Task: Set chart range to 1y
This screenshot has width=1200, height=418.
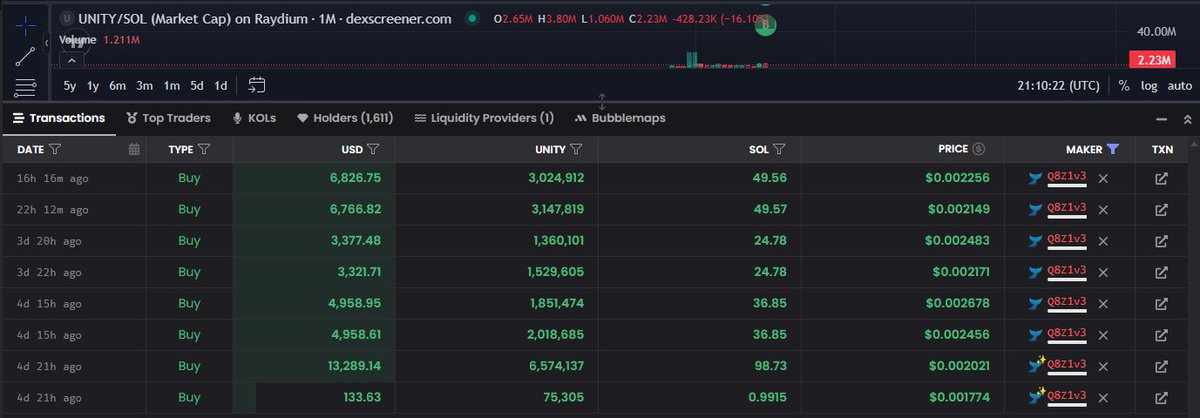Action: [x=93, y=86]
